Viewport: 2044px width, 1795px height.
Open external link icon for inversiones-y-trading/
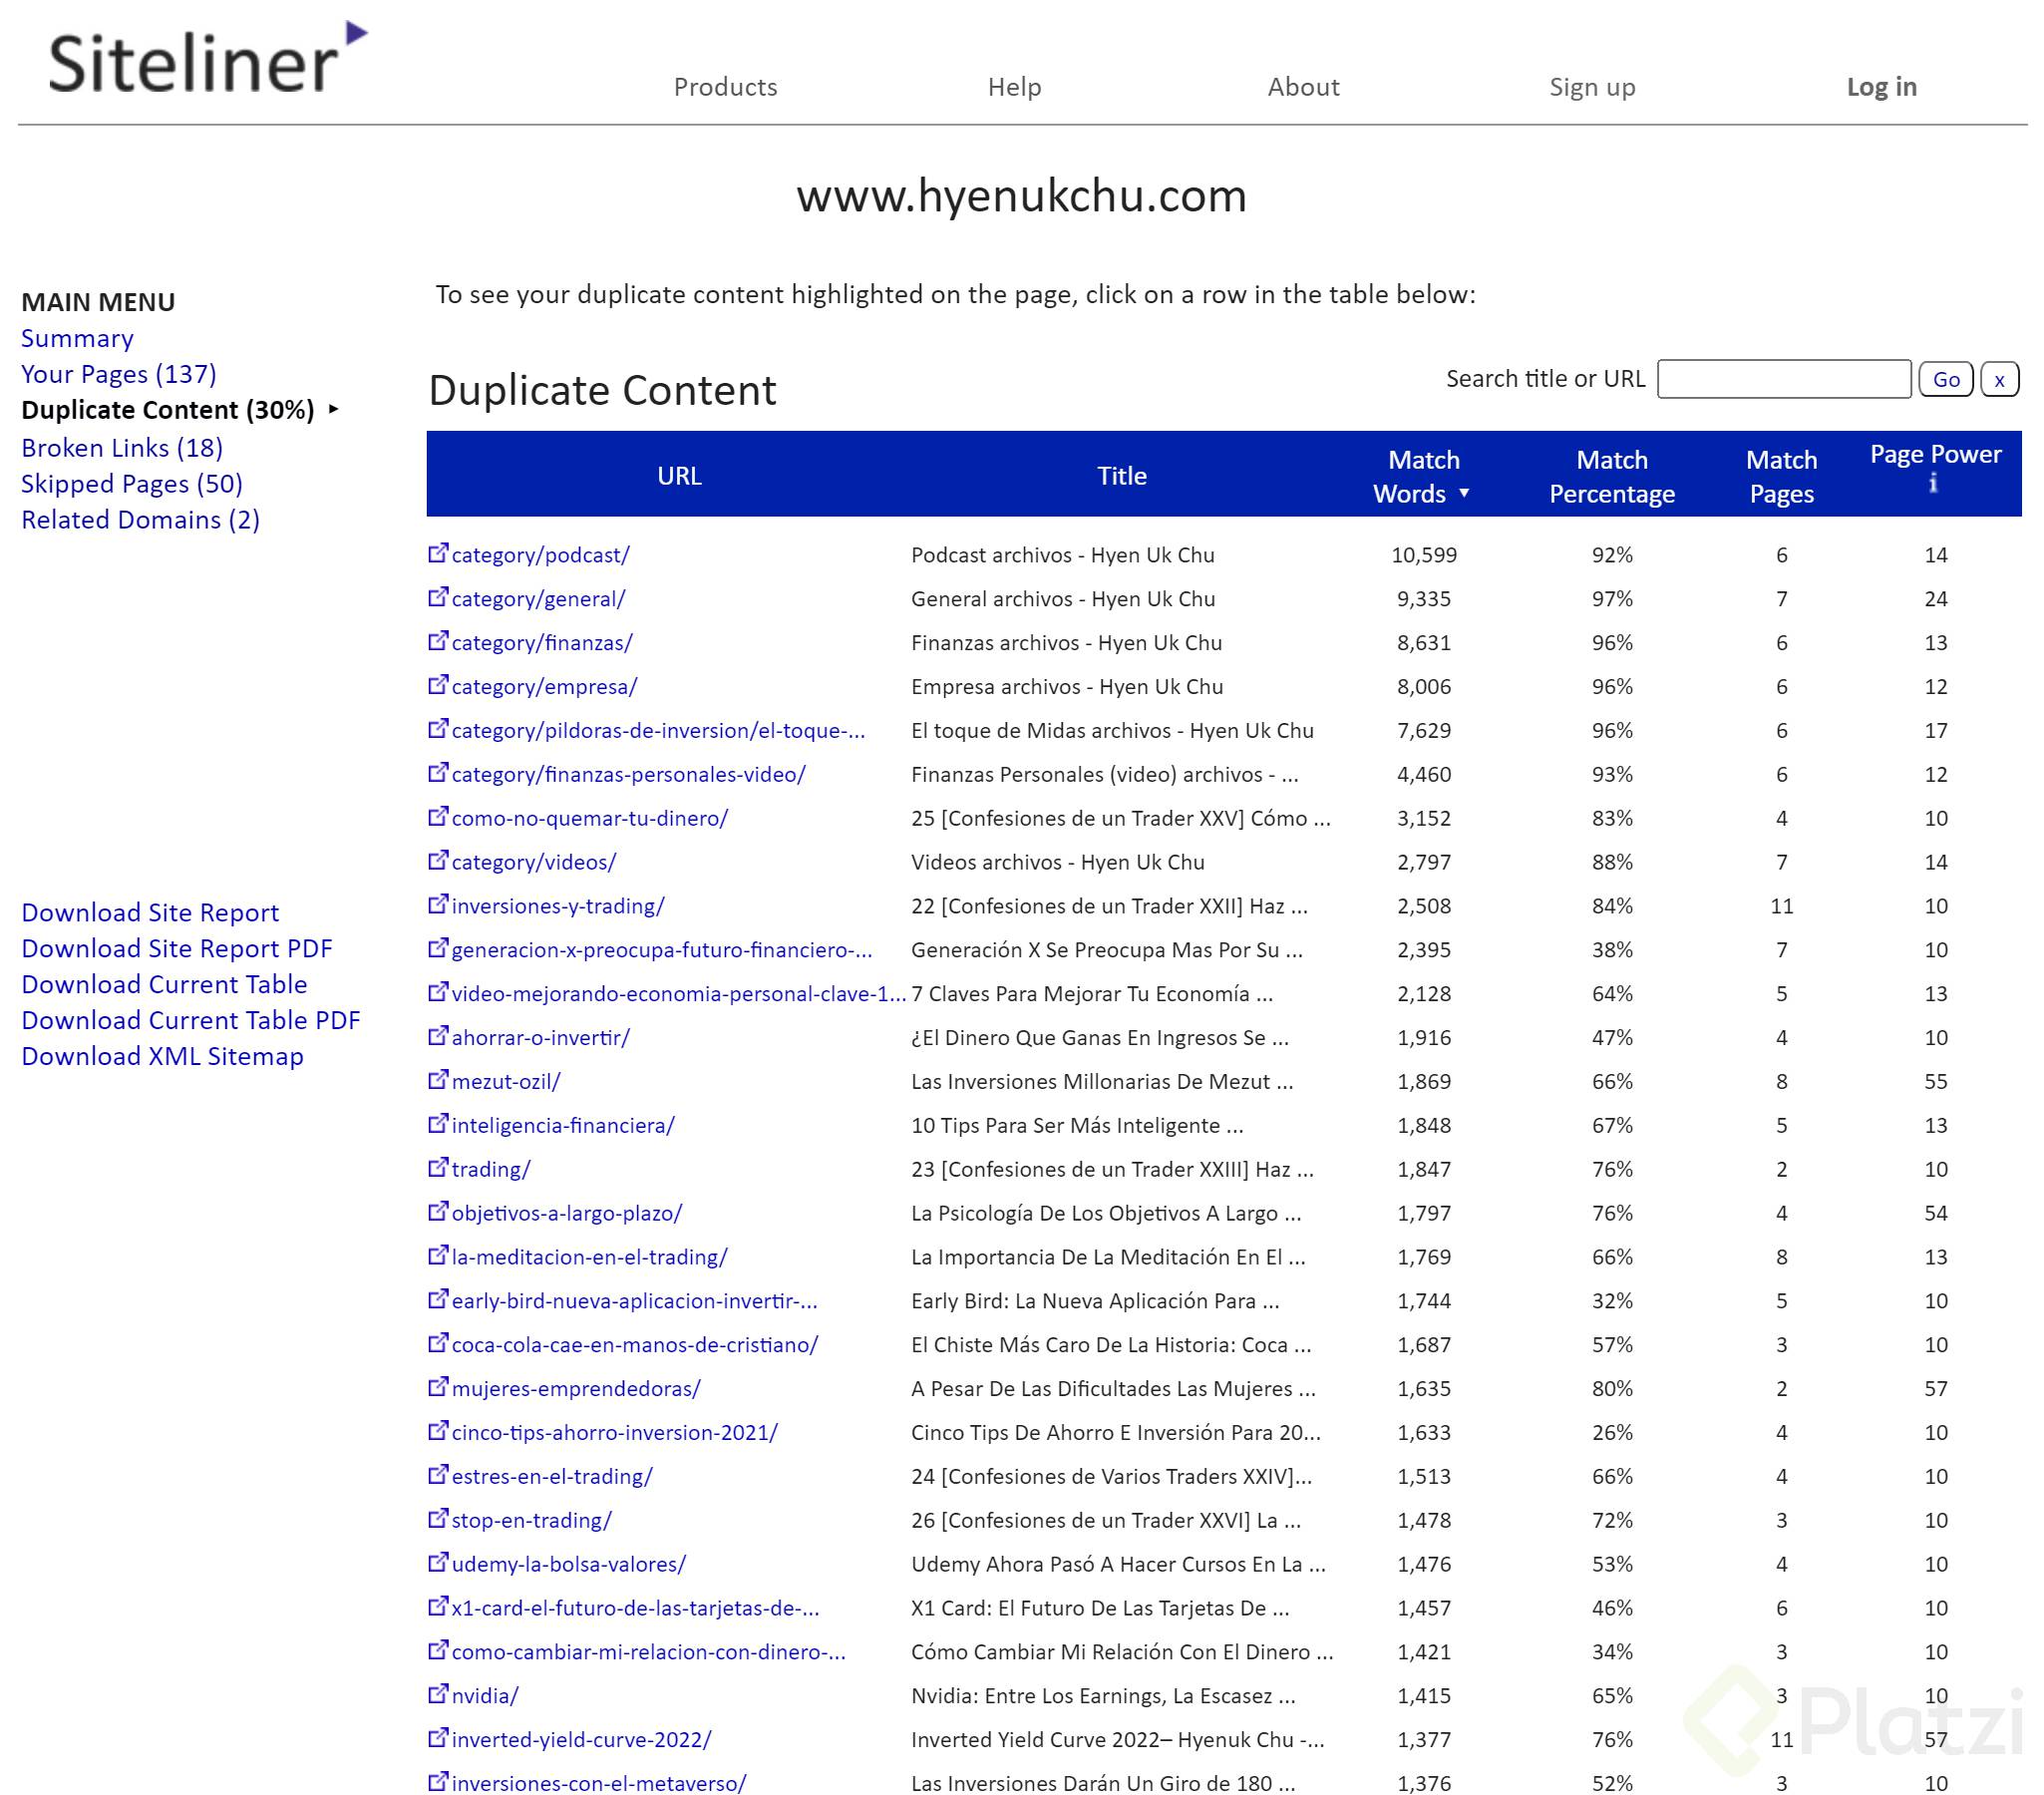(x=438, y=904)
